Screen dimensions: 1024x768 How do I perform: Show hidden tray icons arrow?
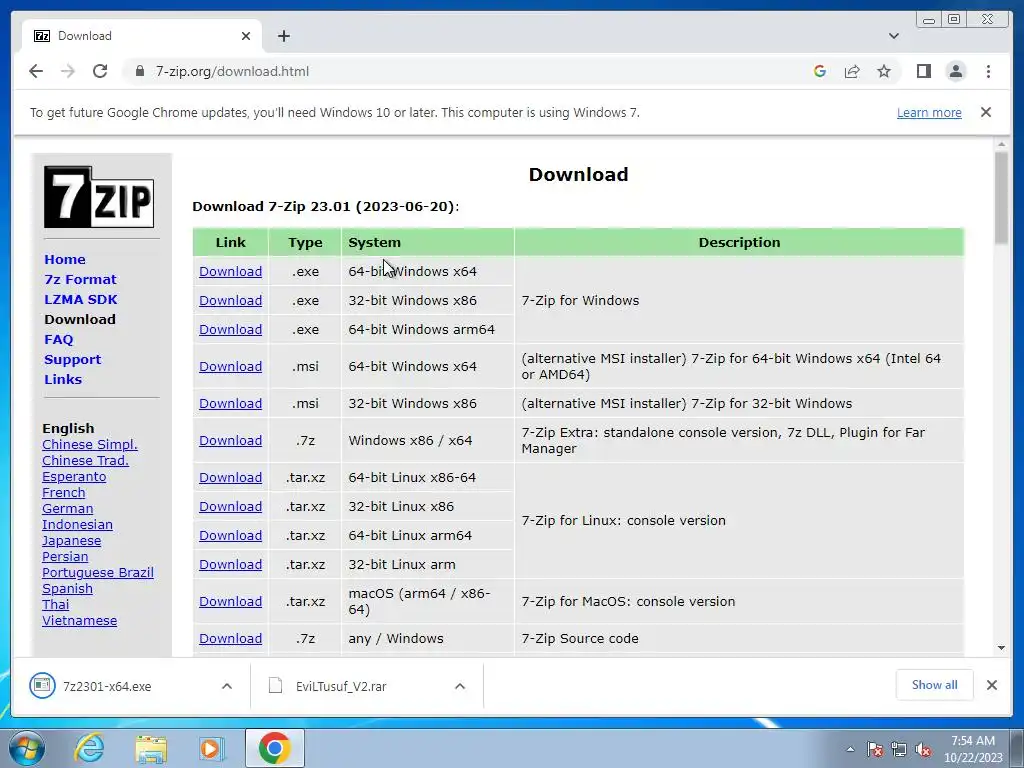850,749
